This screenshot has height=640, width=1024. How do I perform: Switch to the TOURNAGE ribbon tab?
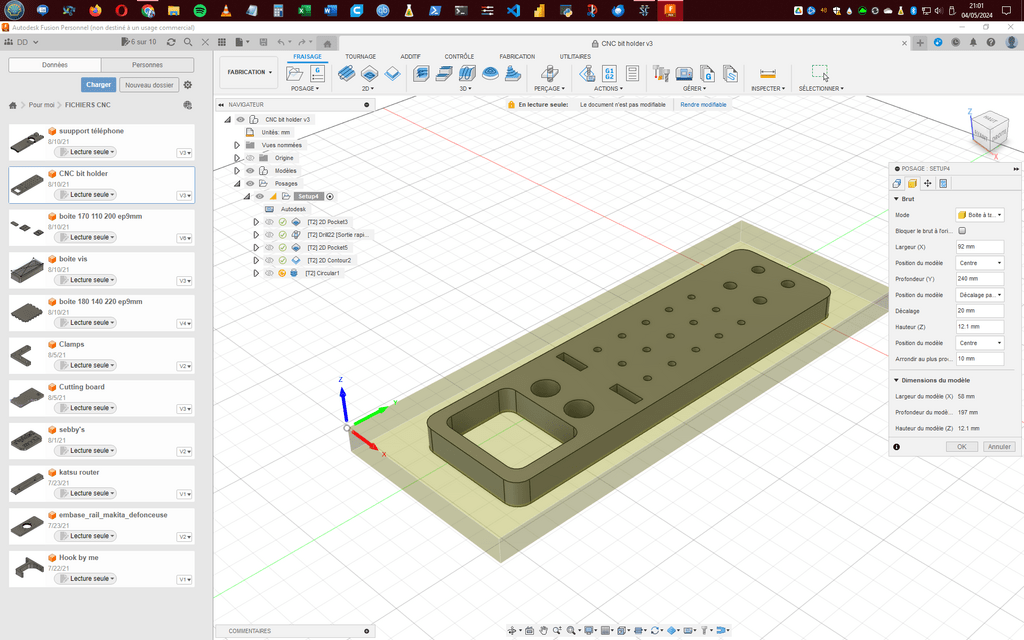pos(360,57)
